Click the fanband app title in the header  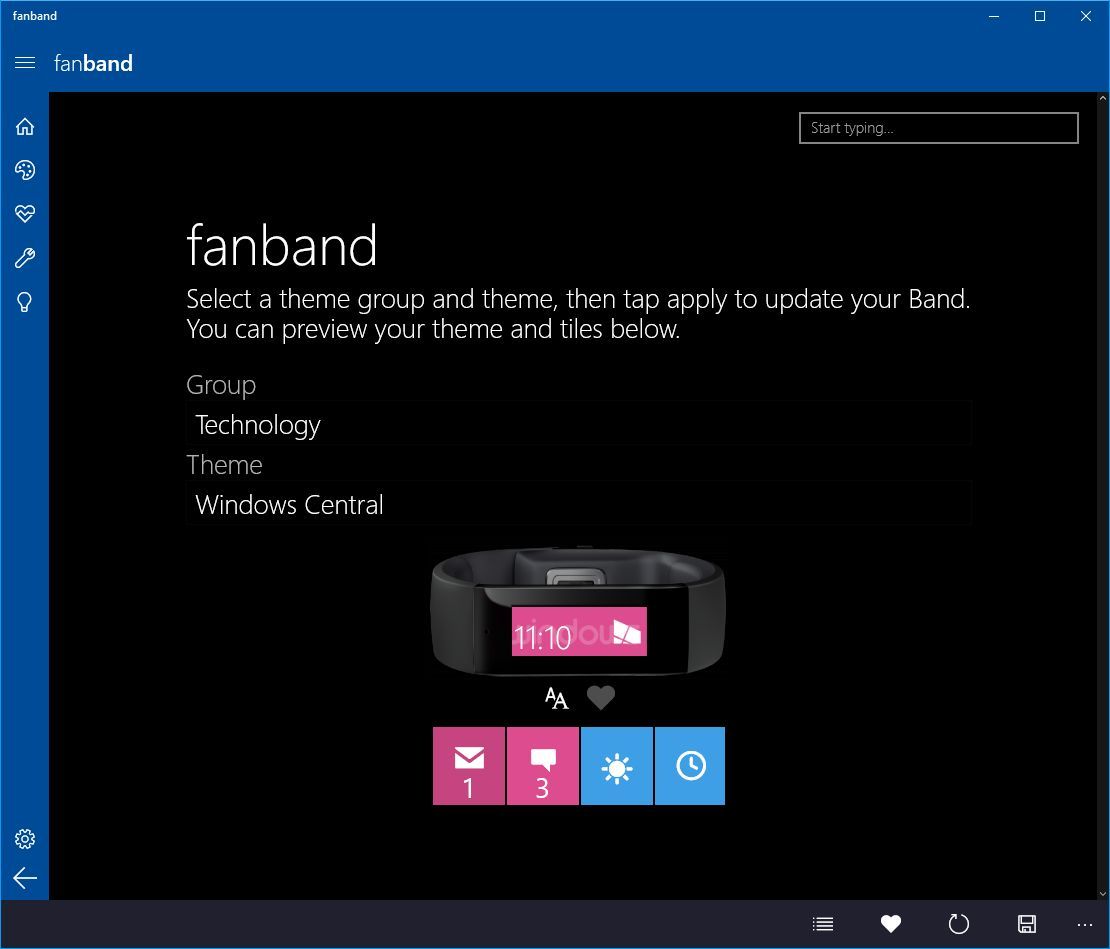(x=93, y=63)
